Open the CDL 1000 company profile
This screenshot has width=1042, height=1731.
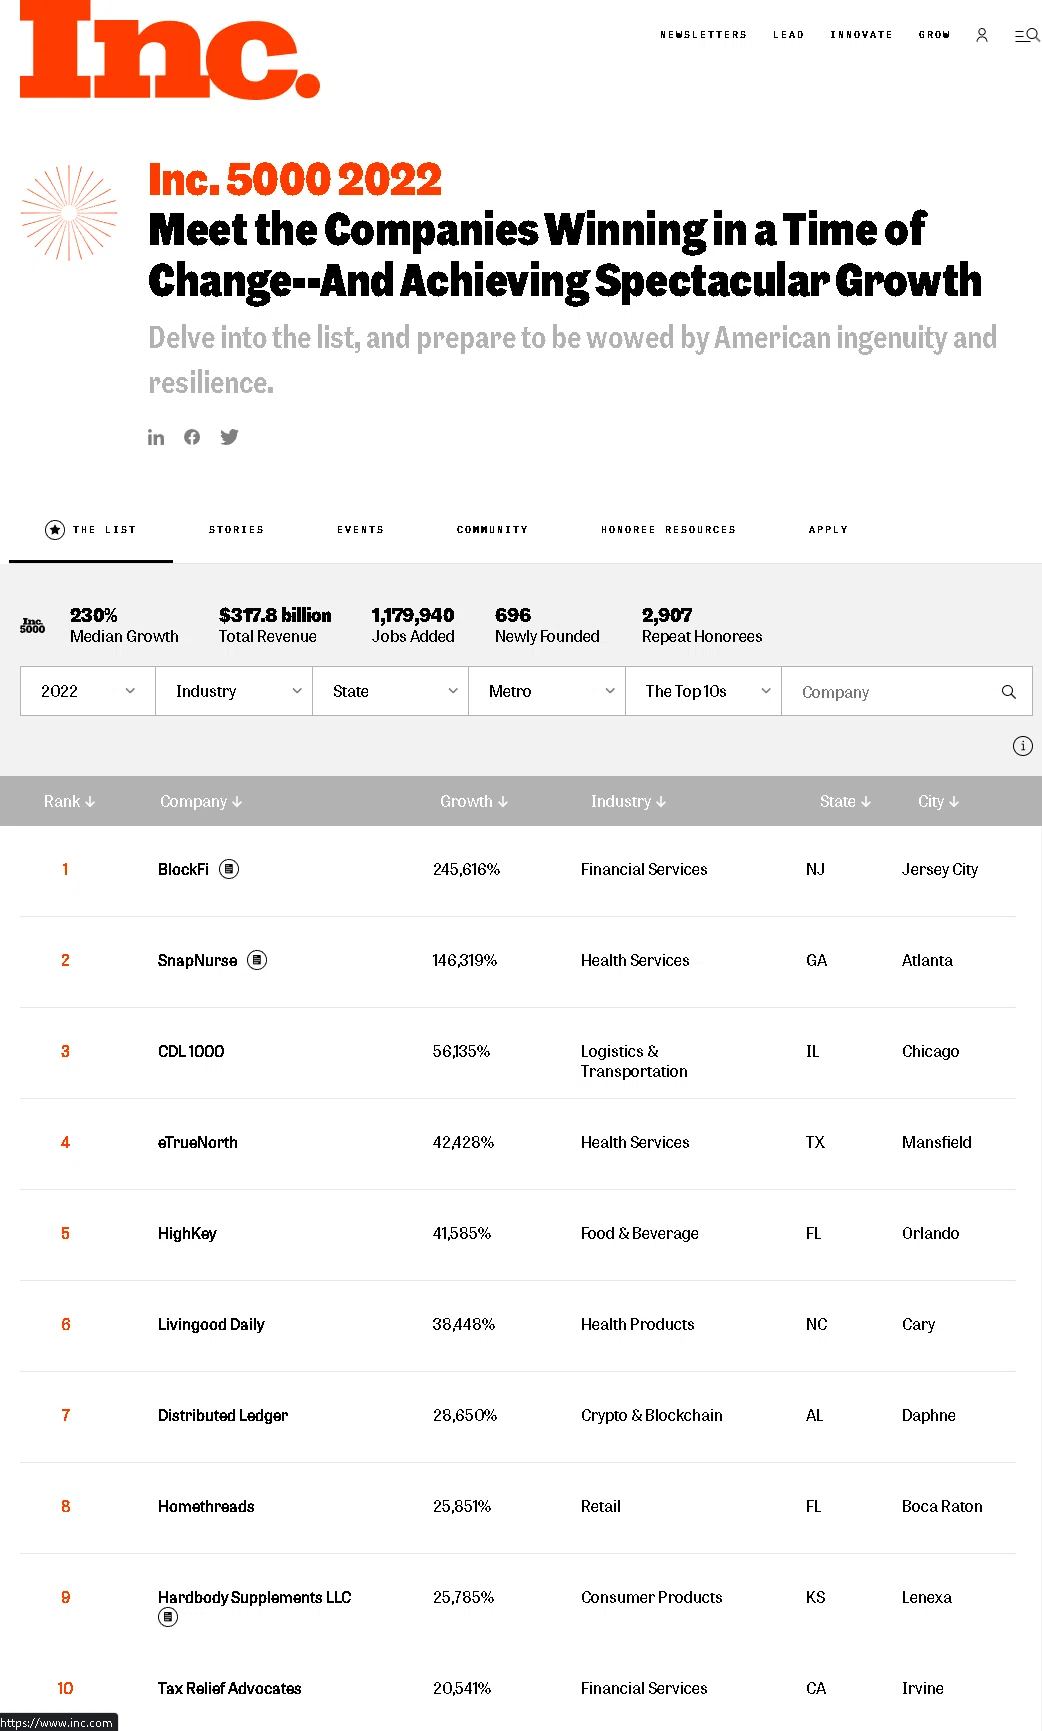click(x=191, y=1051)
